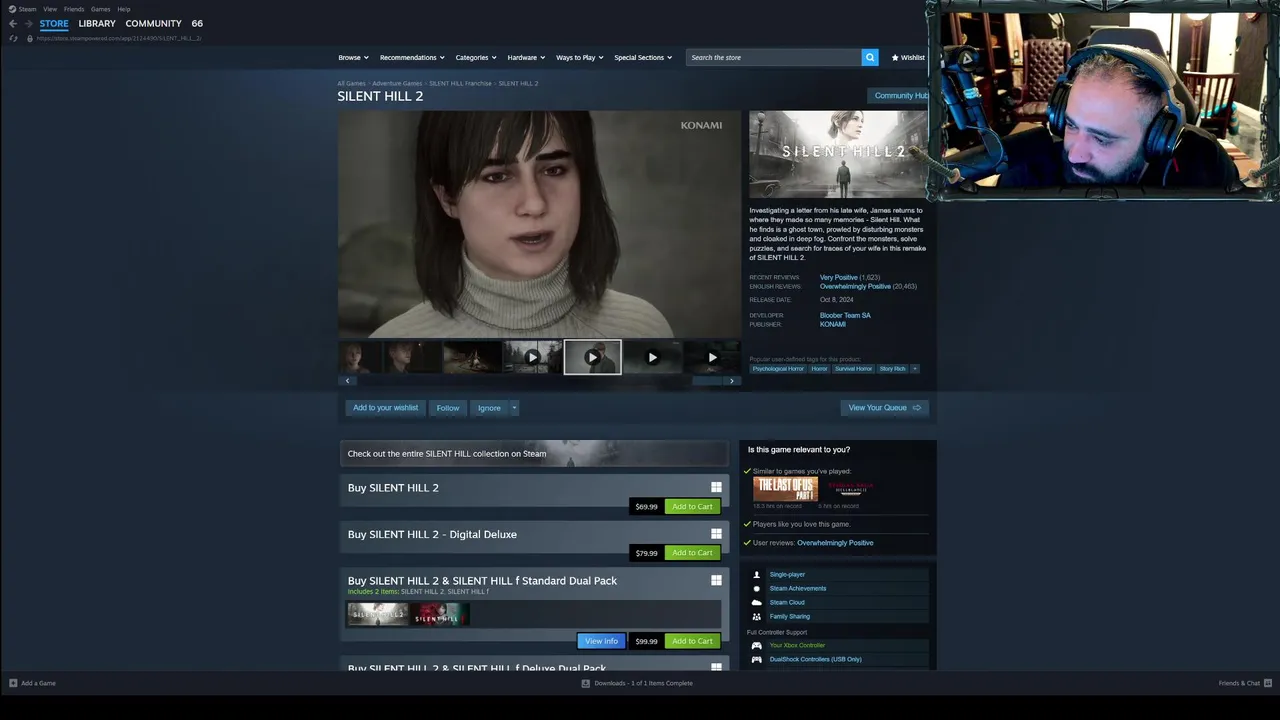Image resolution: width=1280 pixels, height=720 pixels.
Task: Go back with the navigation back arrow
Action: click(x=13, y=23)
